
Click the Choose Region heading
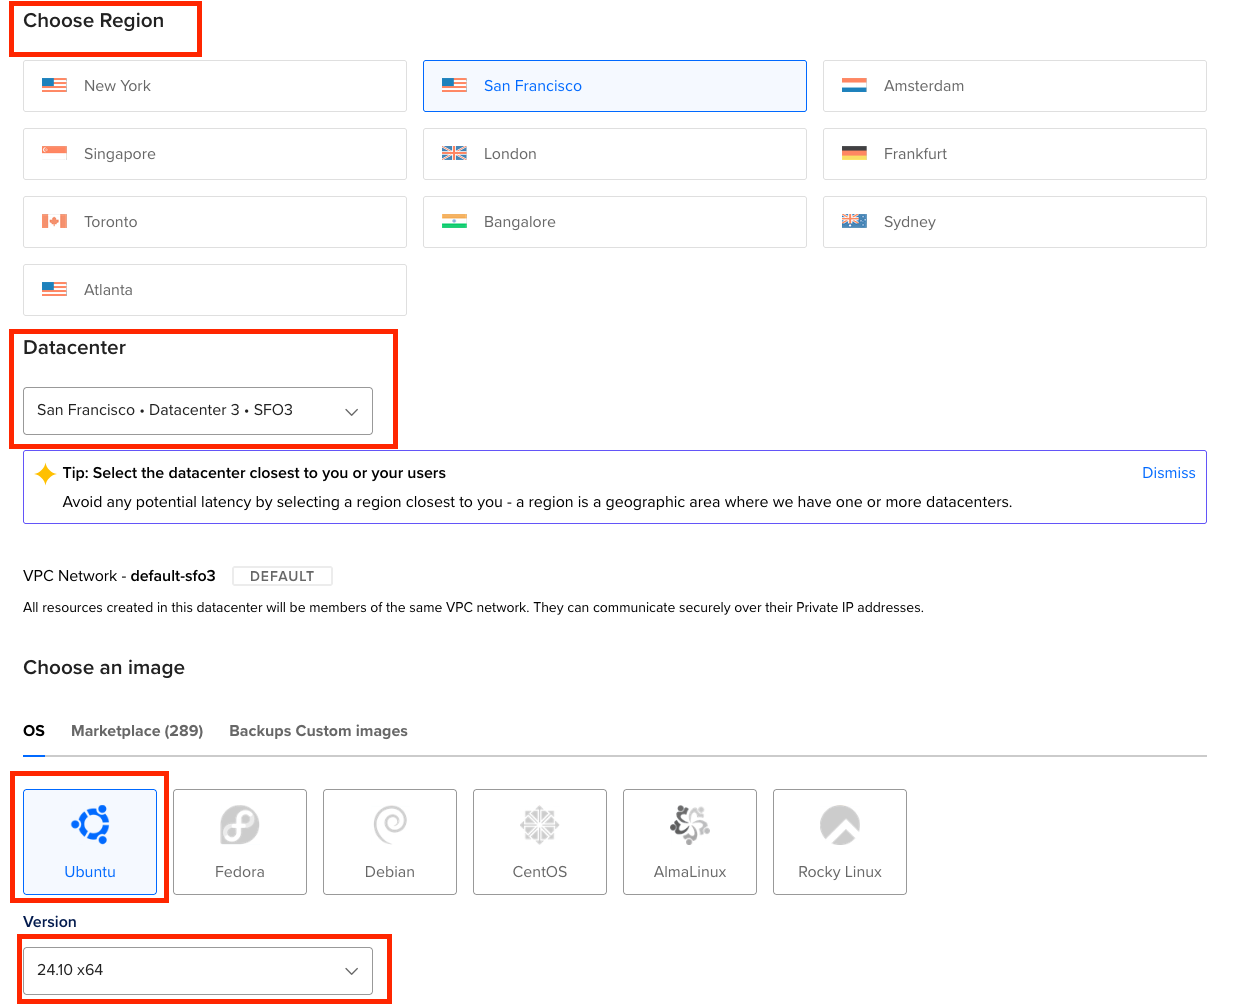pos(94,21)
